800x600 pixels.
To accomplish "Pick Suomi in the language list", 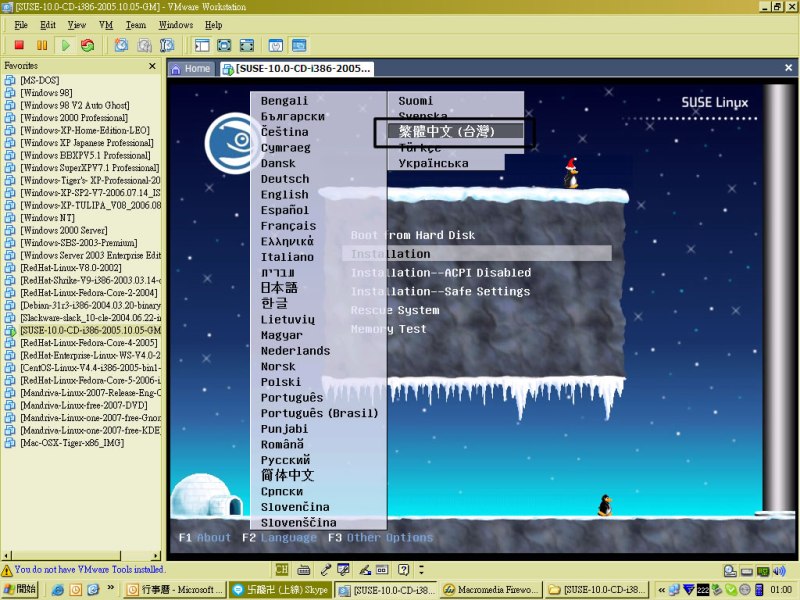I will tap(416, 101).
